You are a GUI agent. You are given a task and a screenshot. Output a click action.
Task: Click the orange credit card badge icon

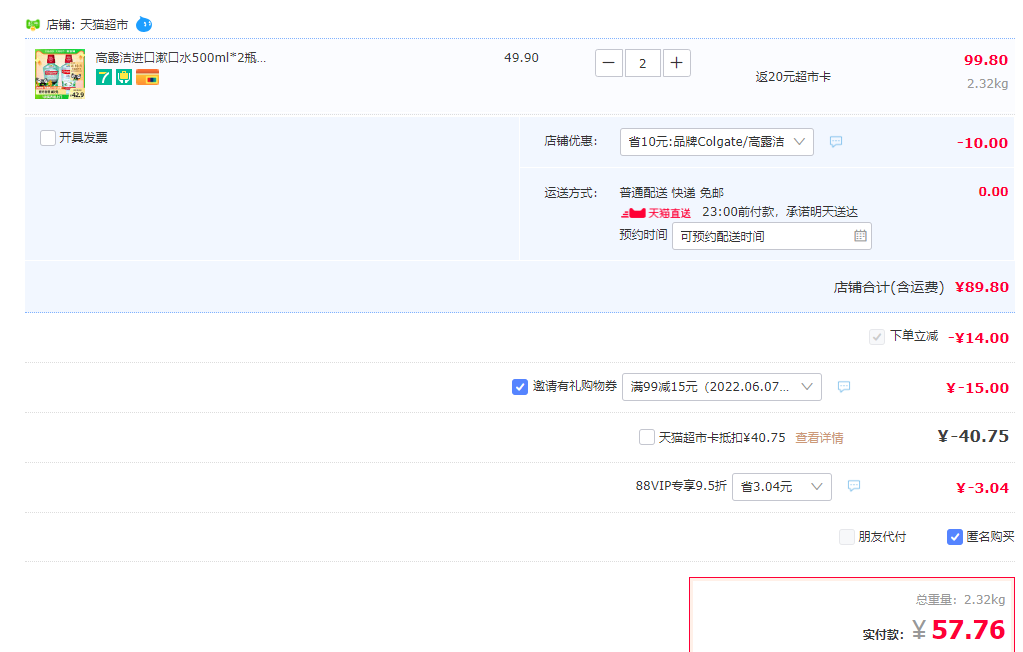pyautogui.click(x=147, y=77)
